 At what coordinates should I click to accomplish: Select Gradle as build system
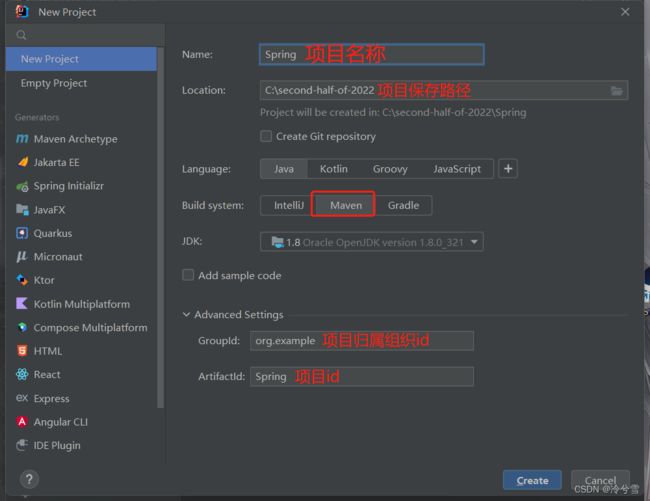[404, 205]
